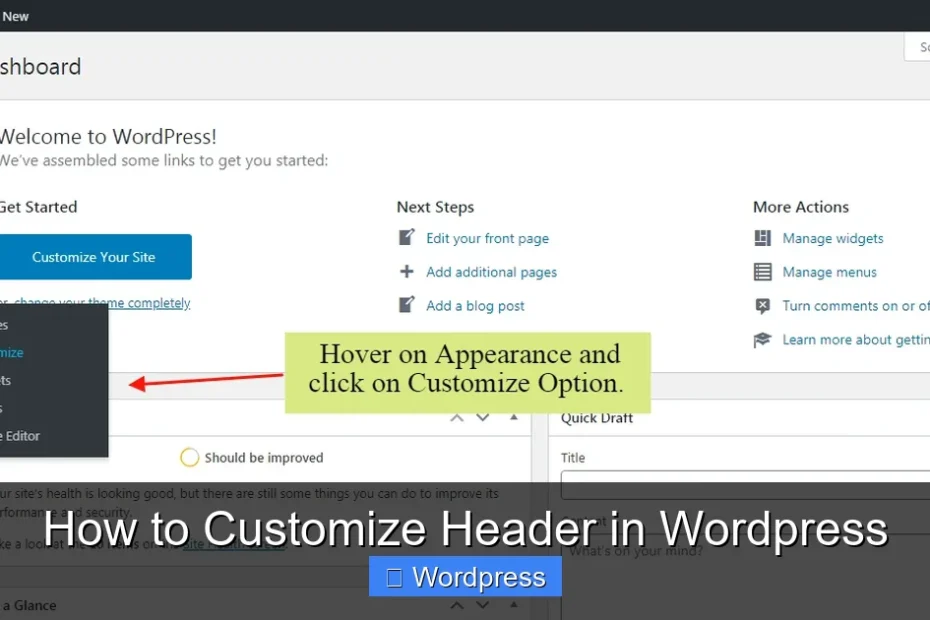Open Learn more about getting started link

point(856,340)
